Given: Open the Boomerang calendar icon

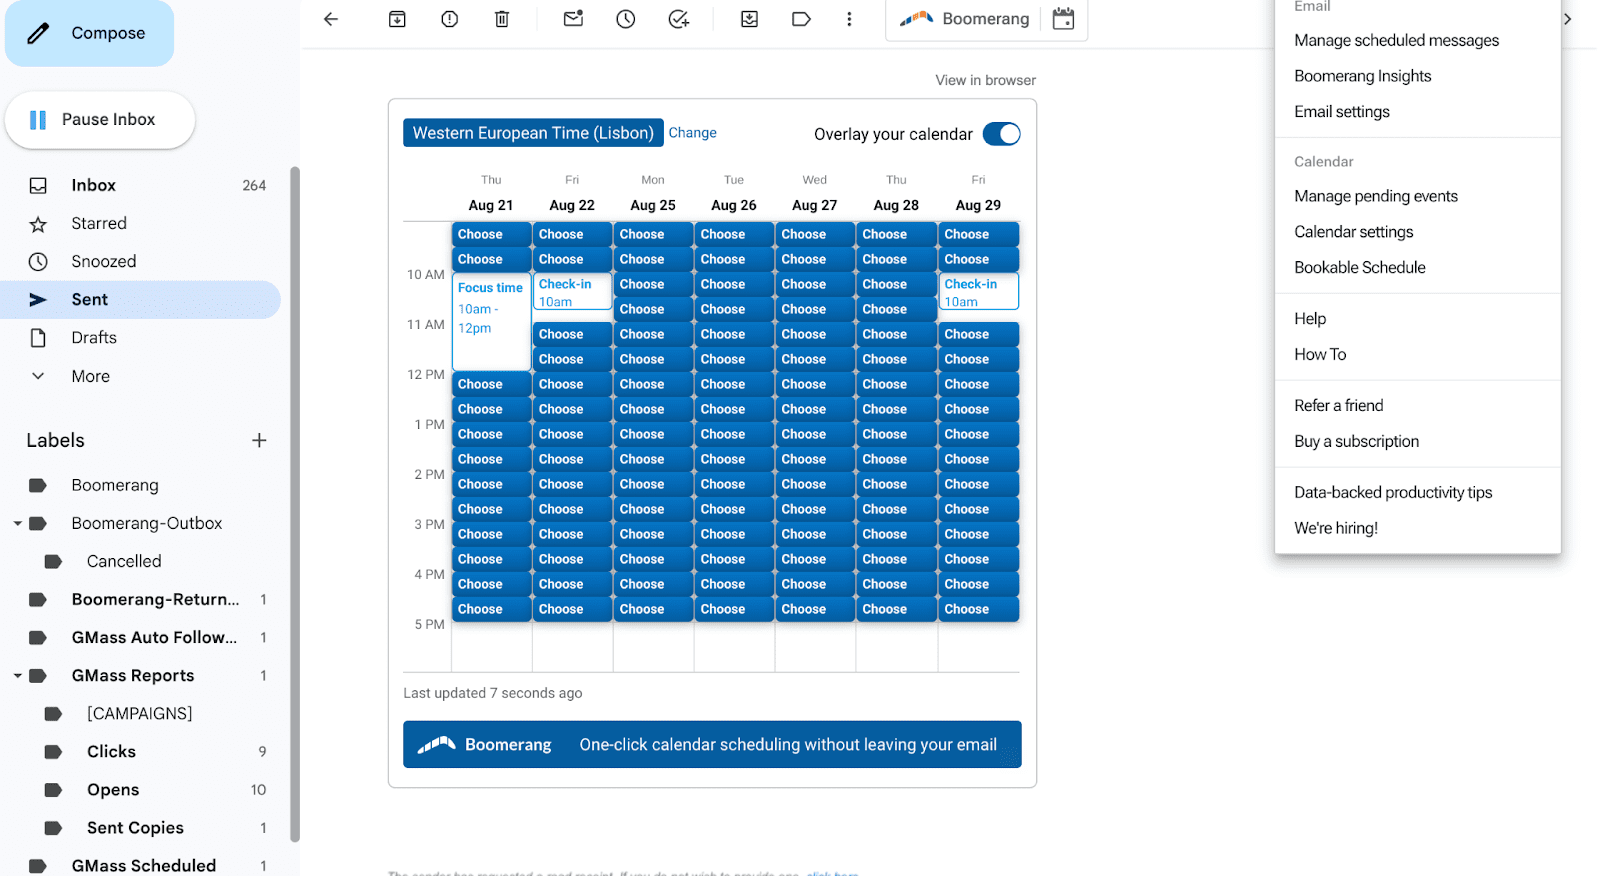Looking at the screenshot, I should (1063, 19).
